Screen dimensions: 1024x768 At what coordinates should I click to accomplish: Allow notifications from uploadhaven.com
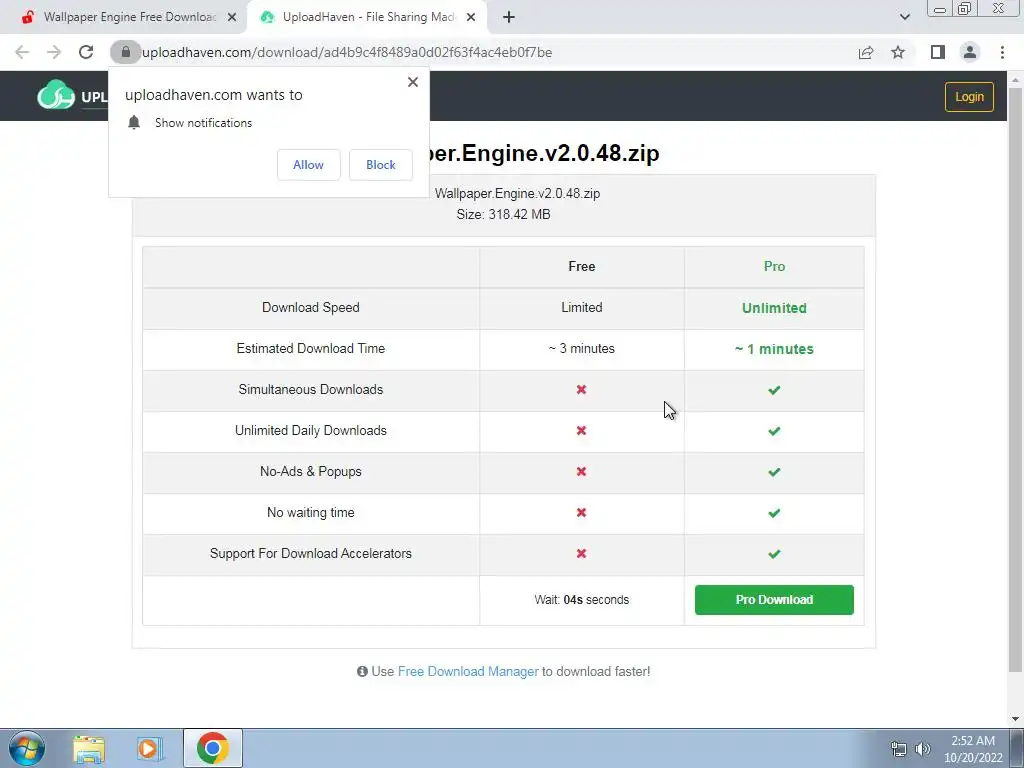pos(308,165)
